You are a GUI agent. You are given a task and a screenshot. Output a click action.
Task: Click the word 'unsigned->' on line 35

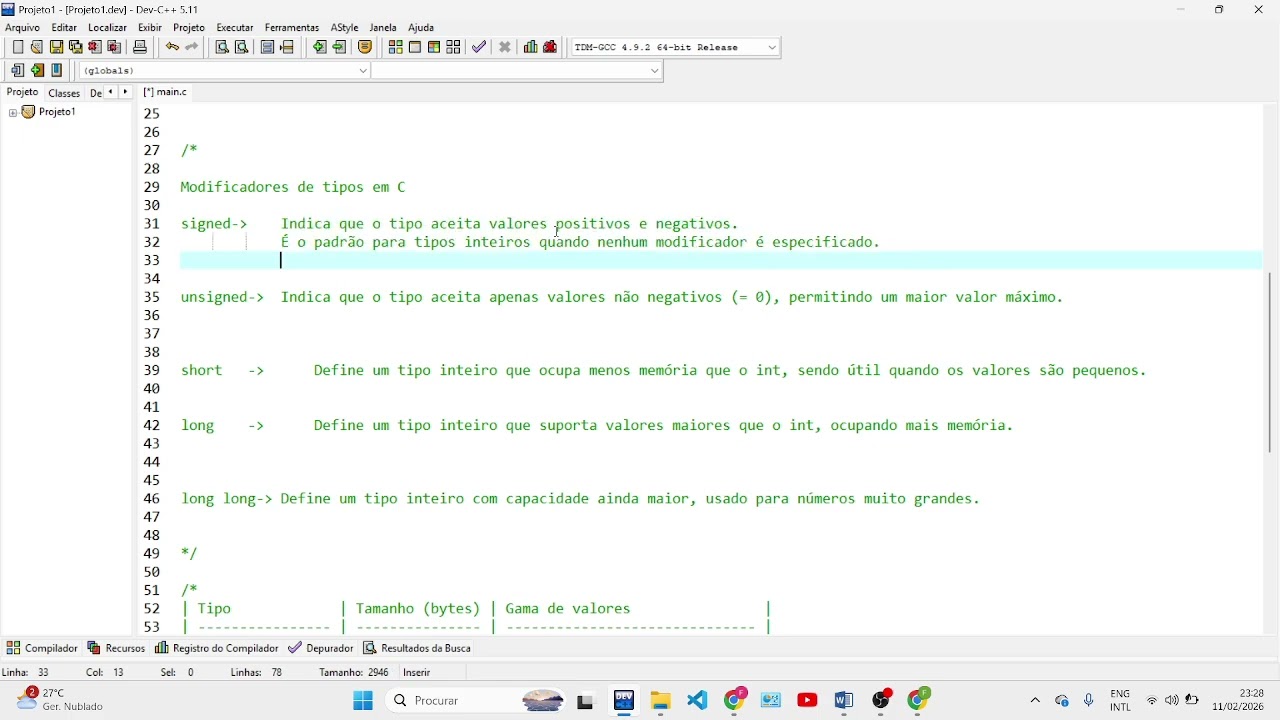click(x=222, y=297)
